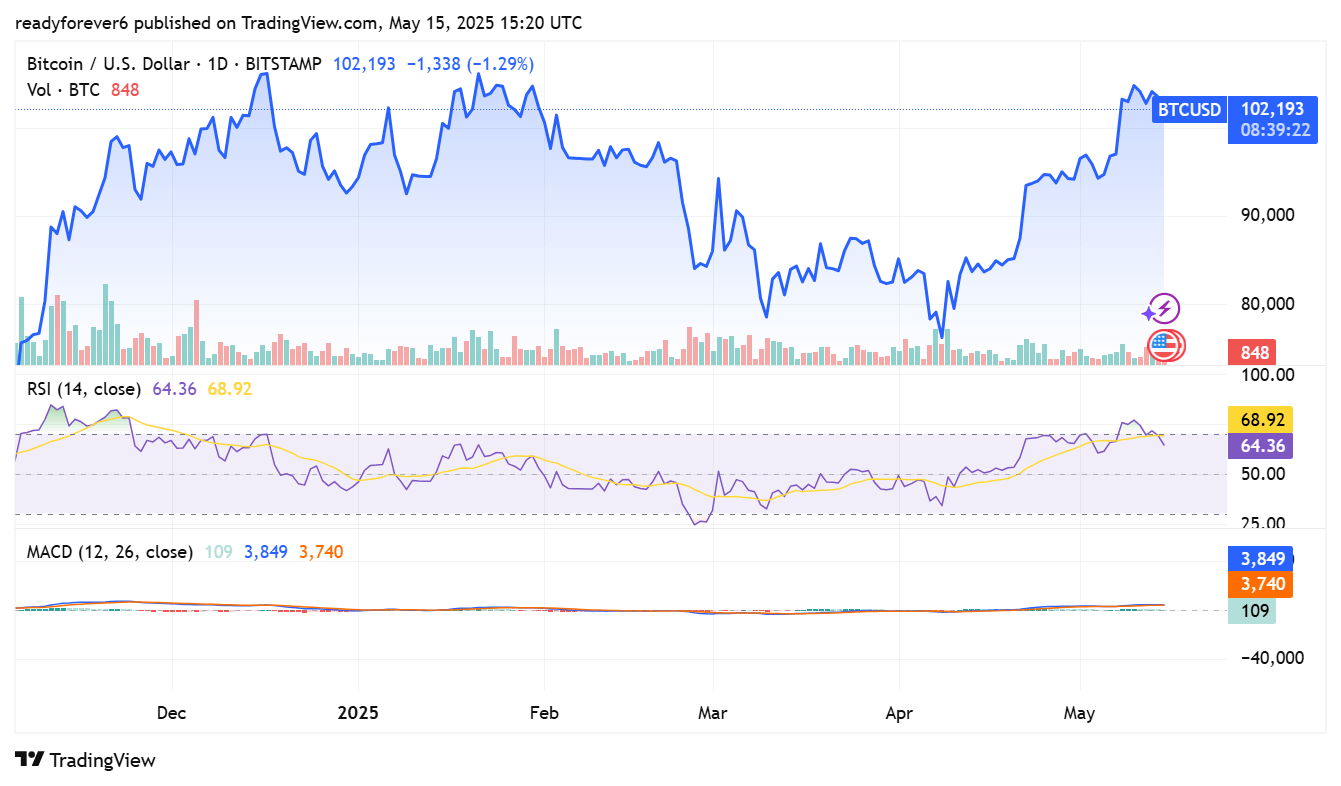Viewport: 1341px width, 786px height.
Task: Click the Vol · BTC indicator label
Action: pos(64,90)
